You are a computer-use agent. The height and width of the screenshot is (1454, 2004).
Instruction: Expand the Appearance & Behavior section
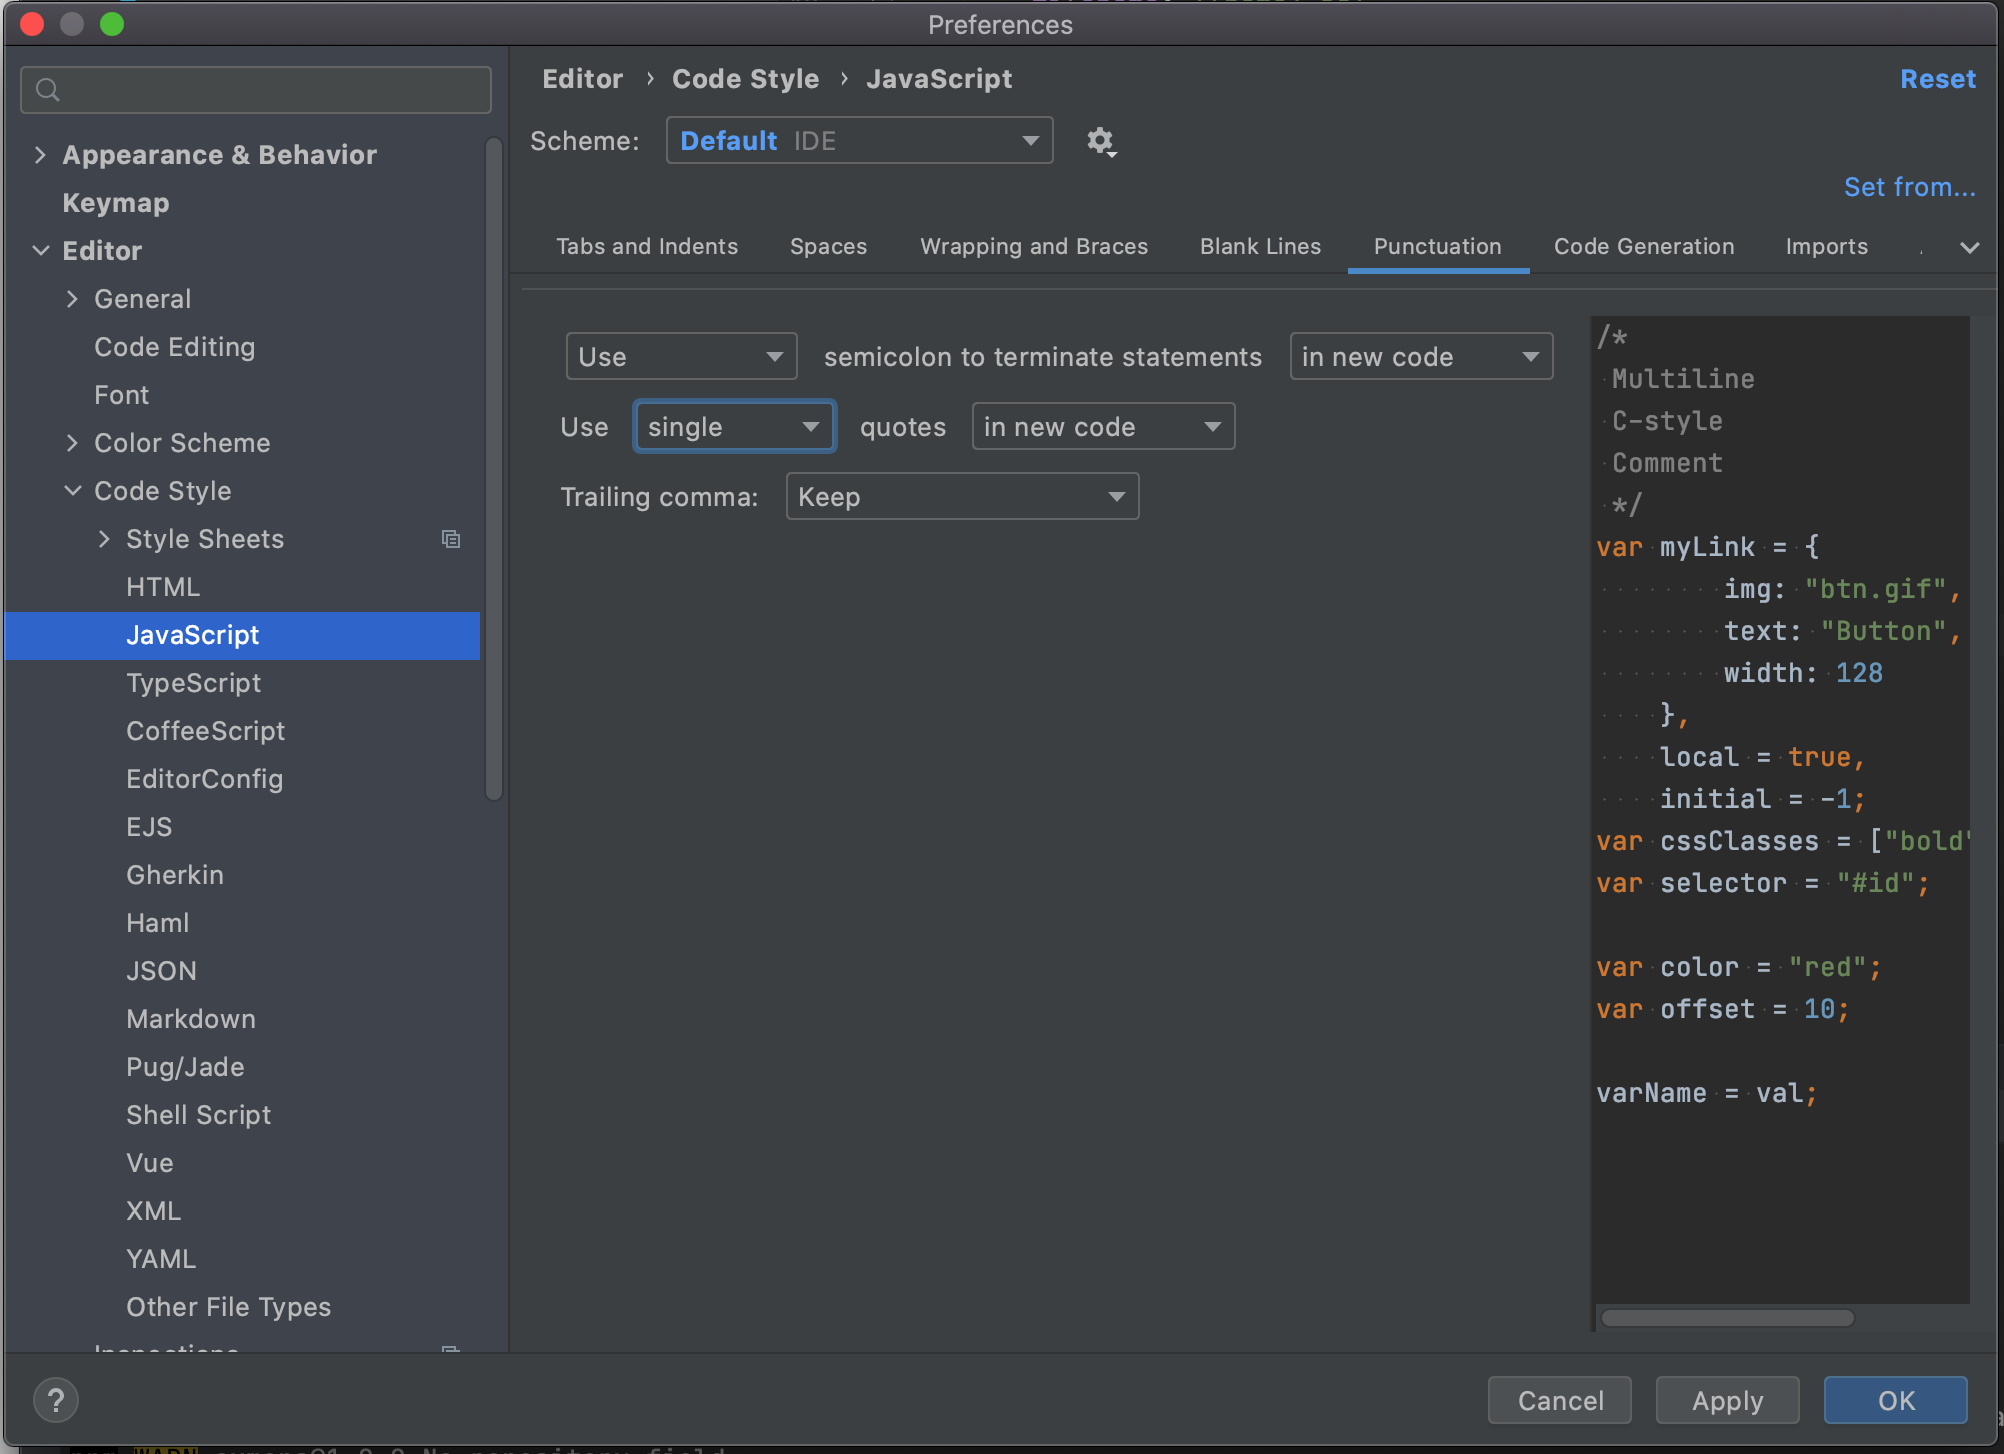(40, 155)
